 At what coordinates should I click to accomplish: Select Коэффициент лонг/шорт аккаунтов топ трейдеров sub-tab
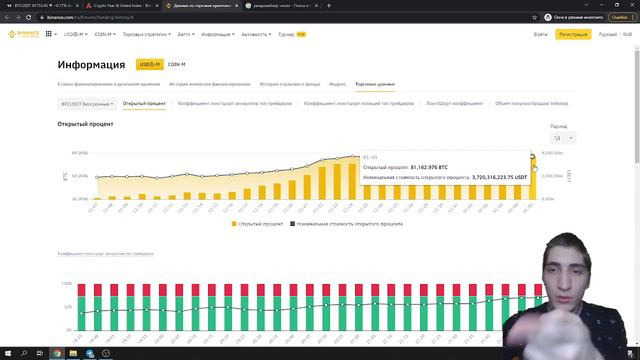point(235,104)
